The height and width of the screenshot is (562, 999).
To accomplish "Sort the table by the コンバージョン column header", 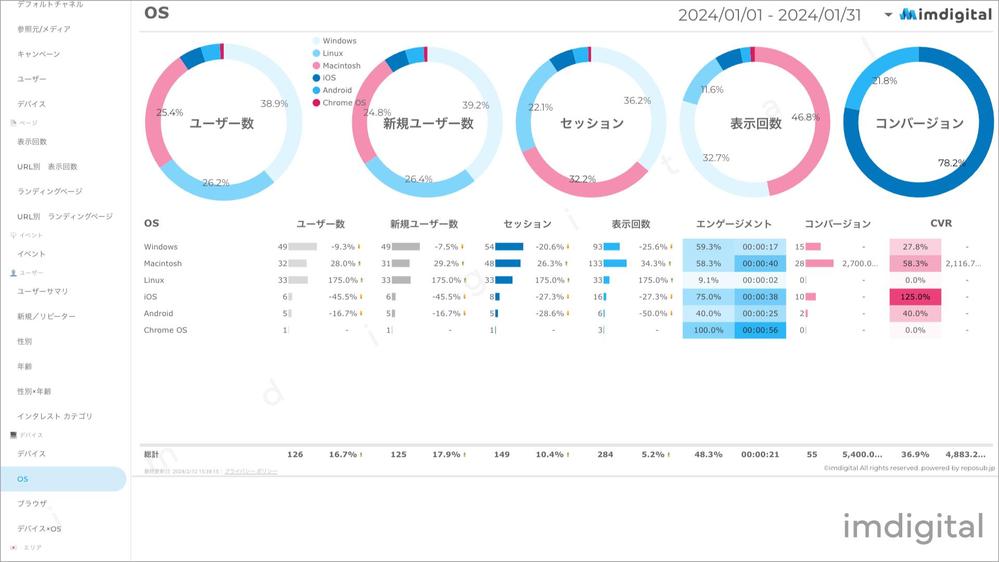I will pos(837,224).
